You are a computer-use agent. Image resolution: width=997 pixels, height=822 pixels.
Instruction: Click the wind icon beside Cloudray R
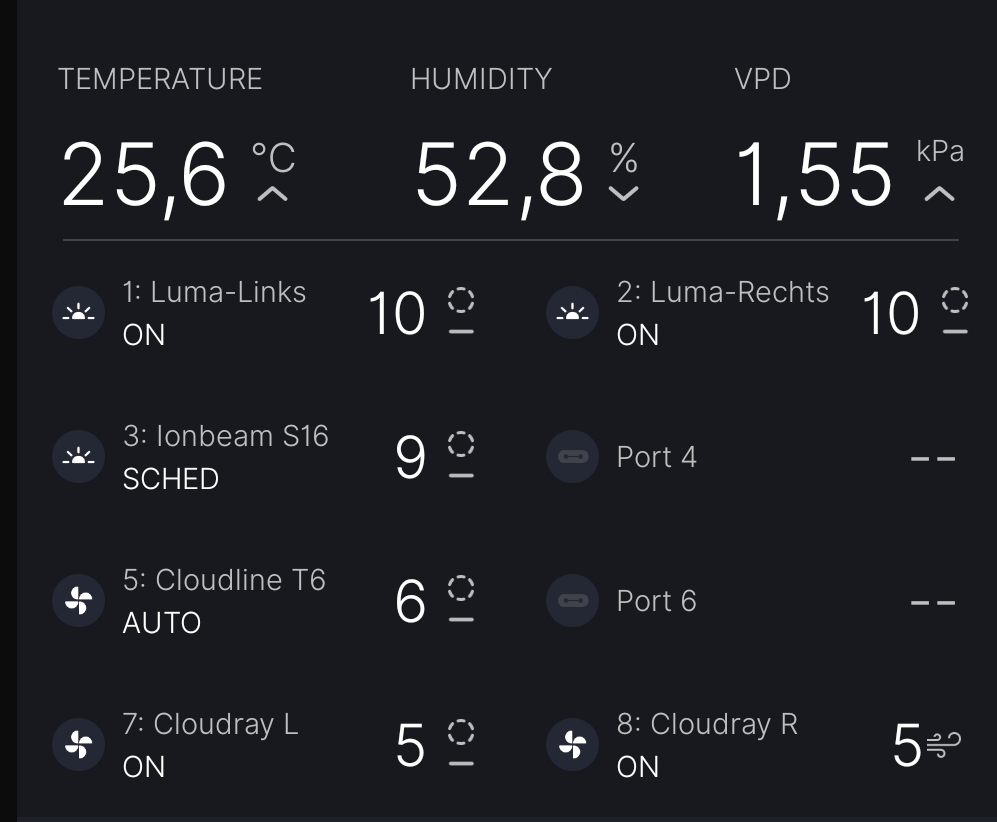[944, 745]
